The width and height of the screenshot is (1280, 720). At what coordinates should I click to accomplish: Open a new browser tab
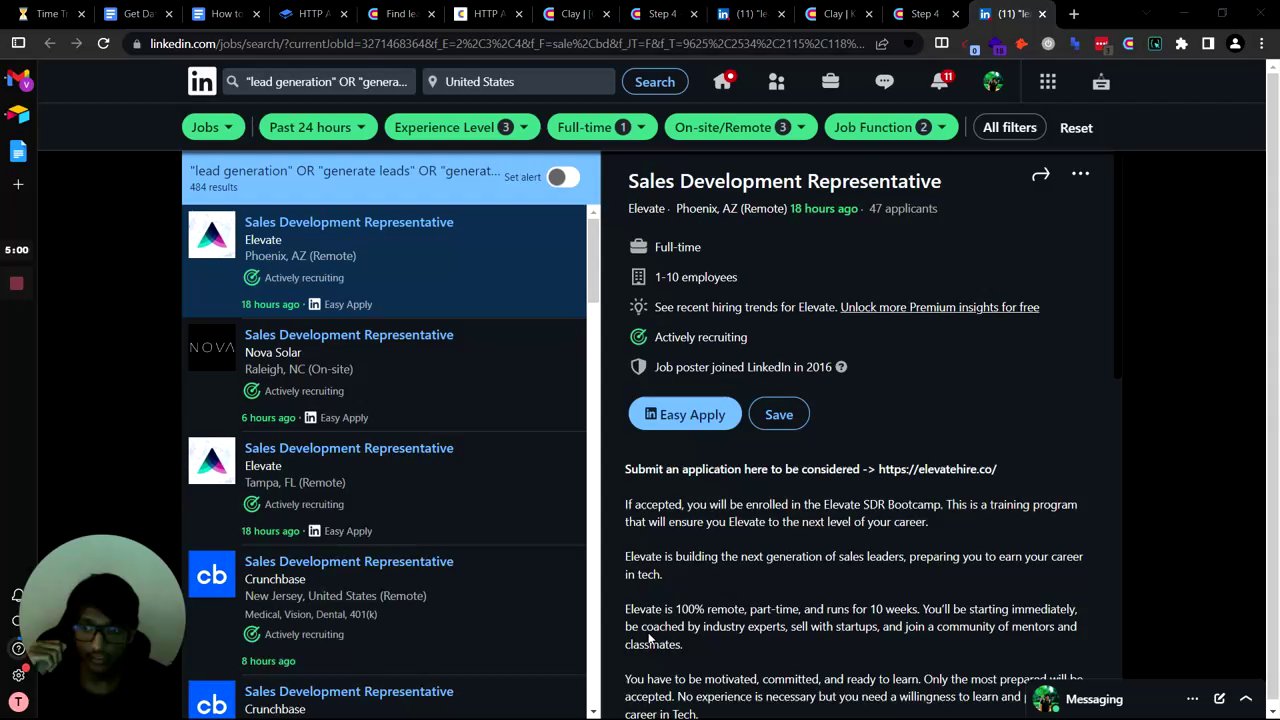(1074, 14)
